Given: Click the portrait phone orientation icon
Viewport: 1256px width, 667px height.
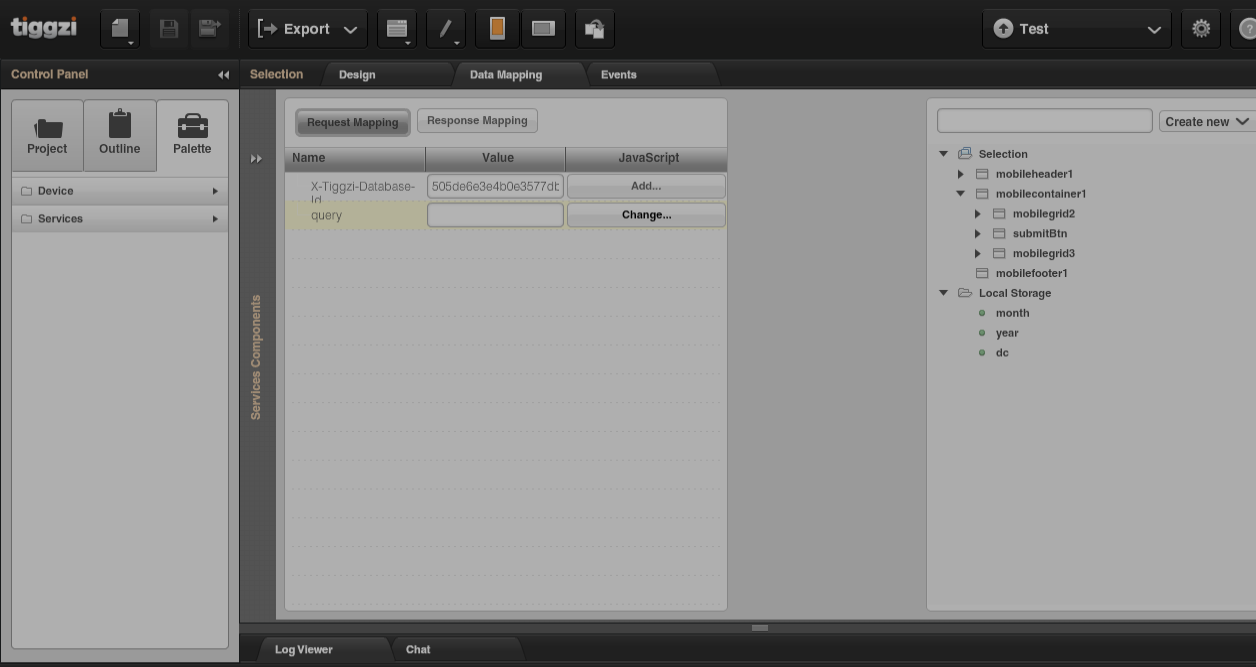Looking at the screenshot, I should 497,29.
